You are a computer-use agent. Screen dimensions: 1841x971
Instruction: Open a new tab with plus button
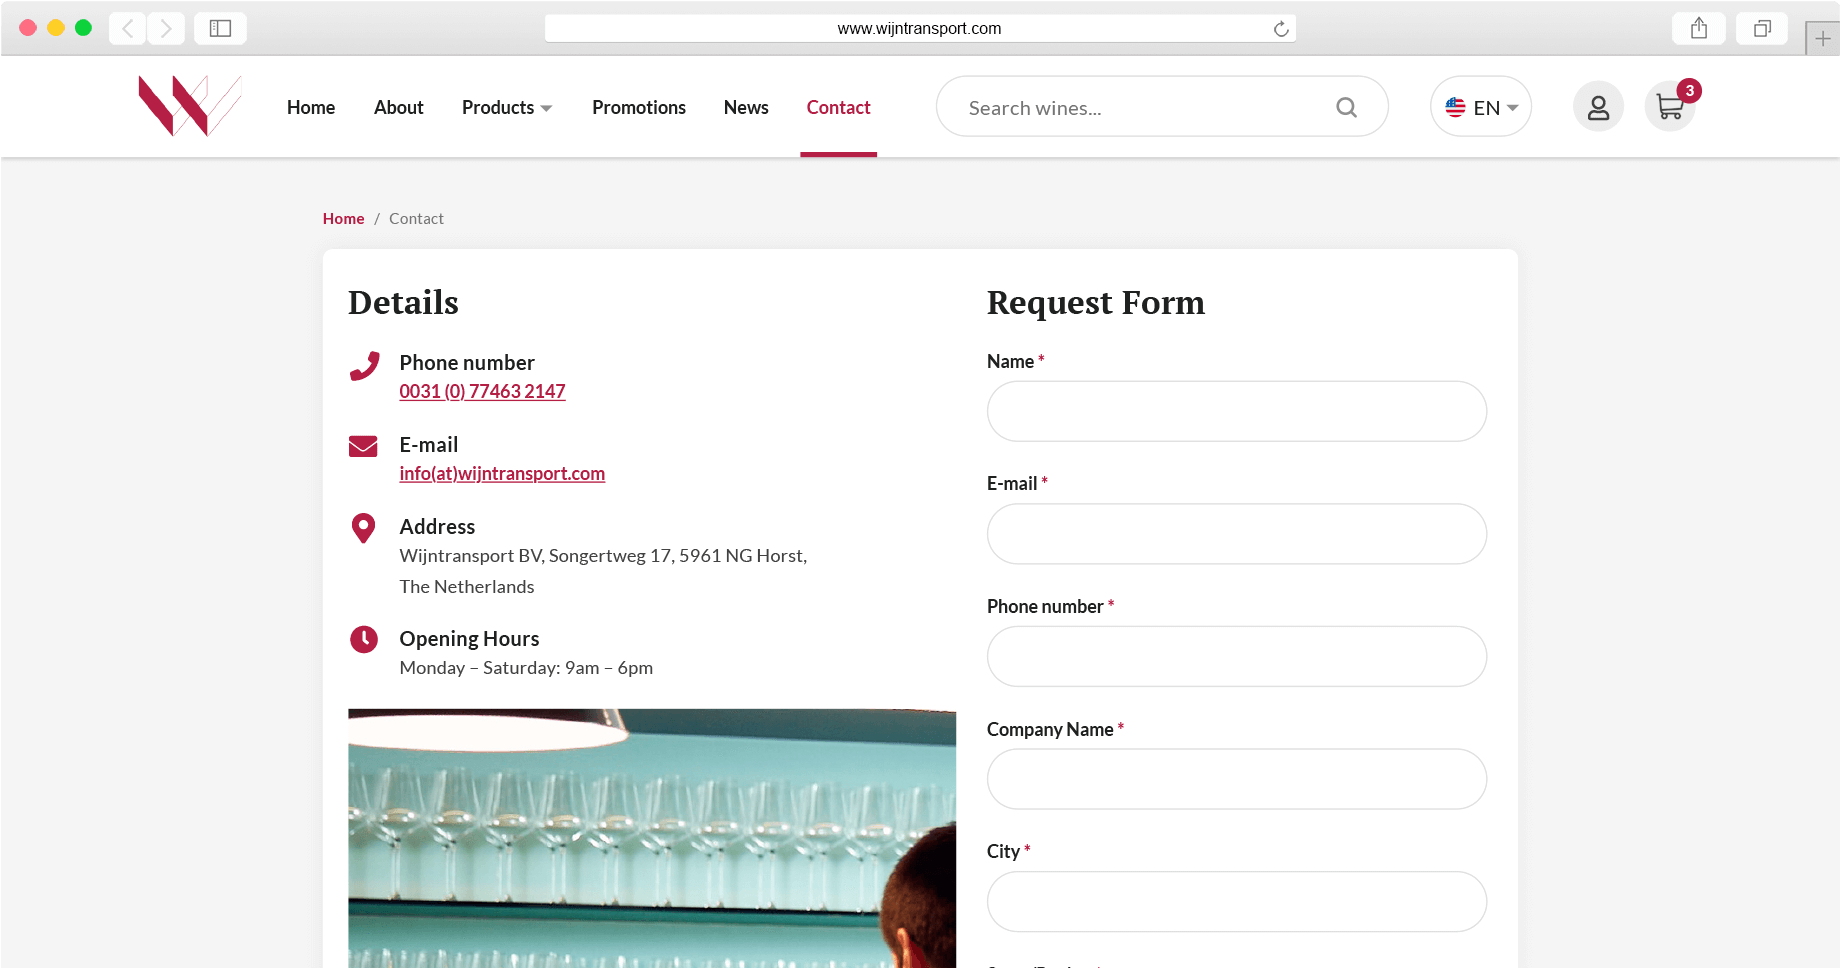tap(1822, 38)
